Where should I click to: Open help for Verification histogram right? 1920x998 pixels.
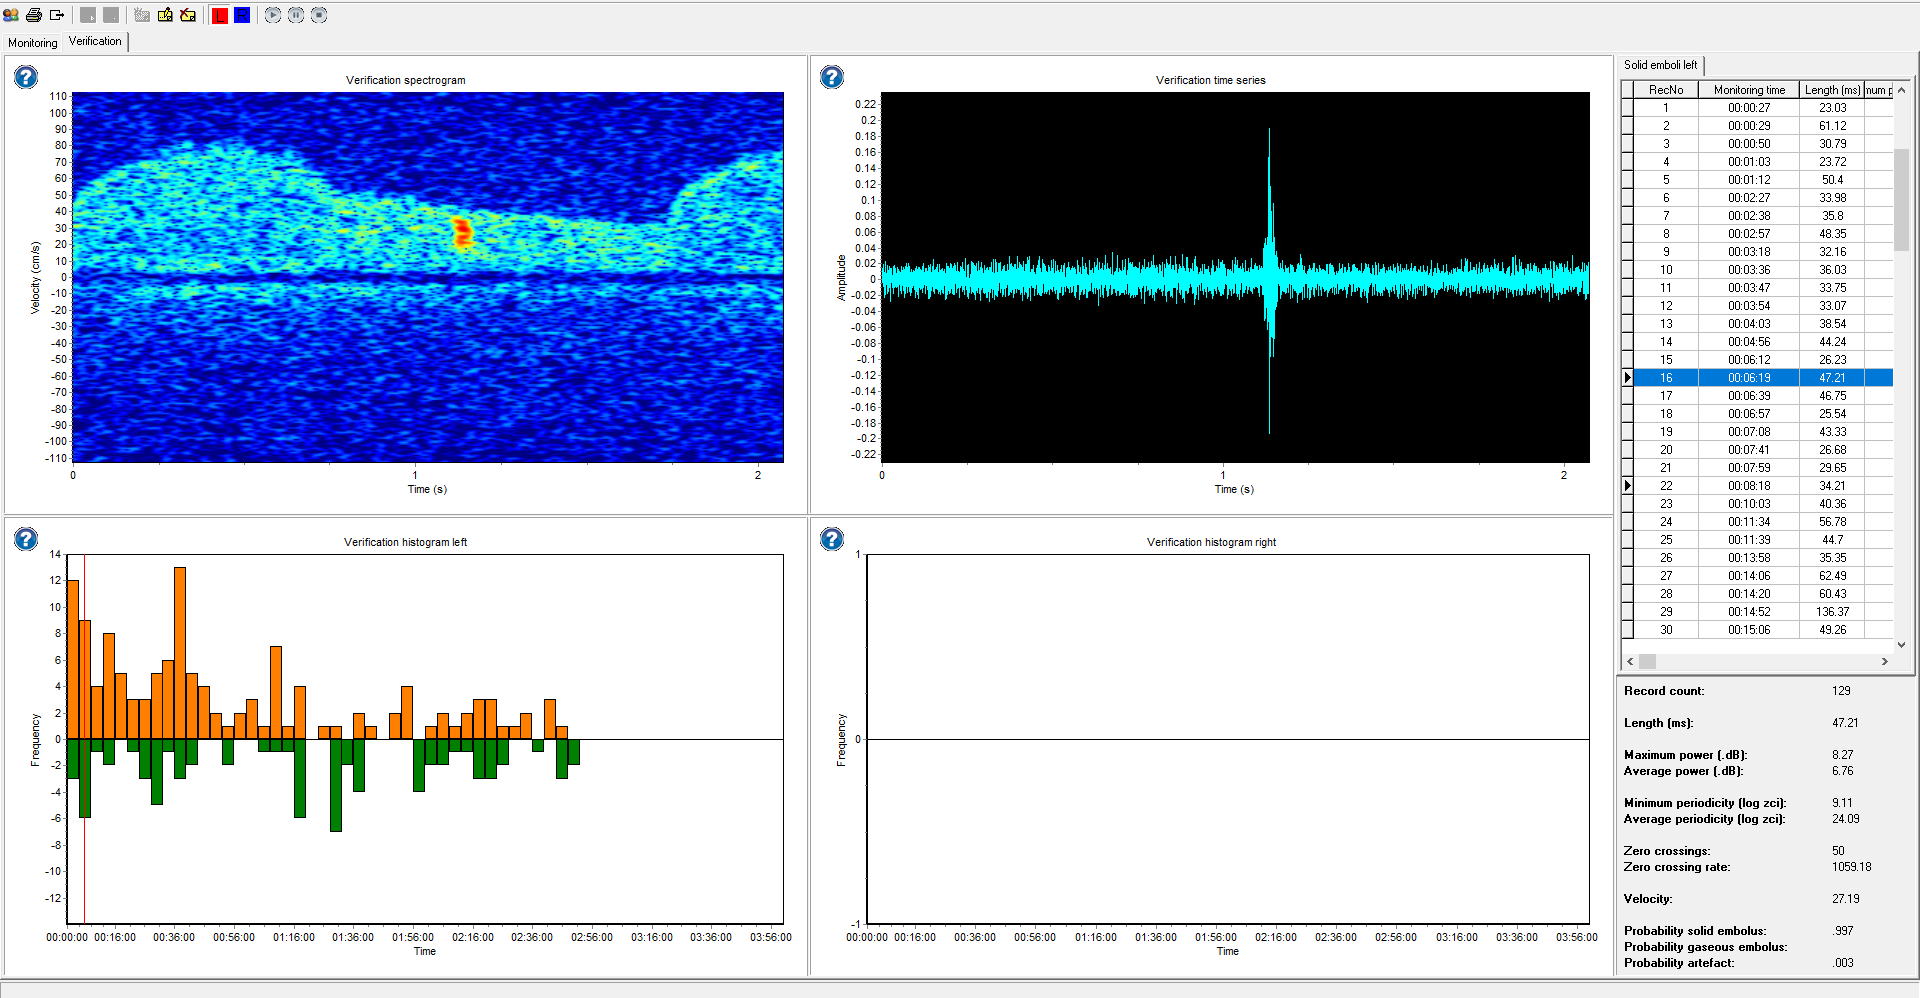832,539
